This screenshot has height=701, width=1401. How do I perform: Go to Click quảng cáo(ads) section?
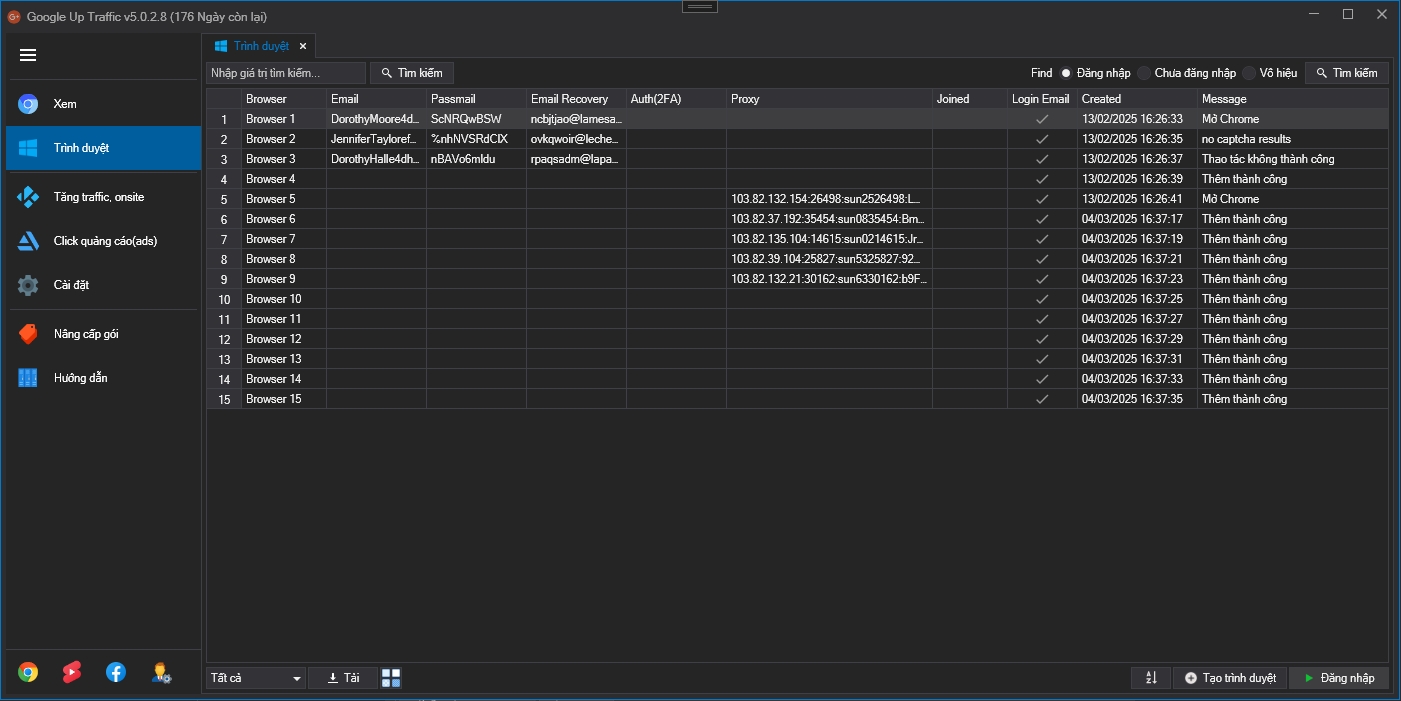tap(103, 241)
